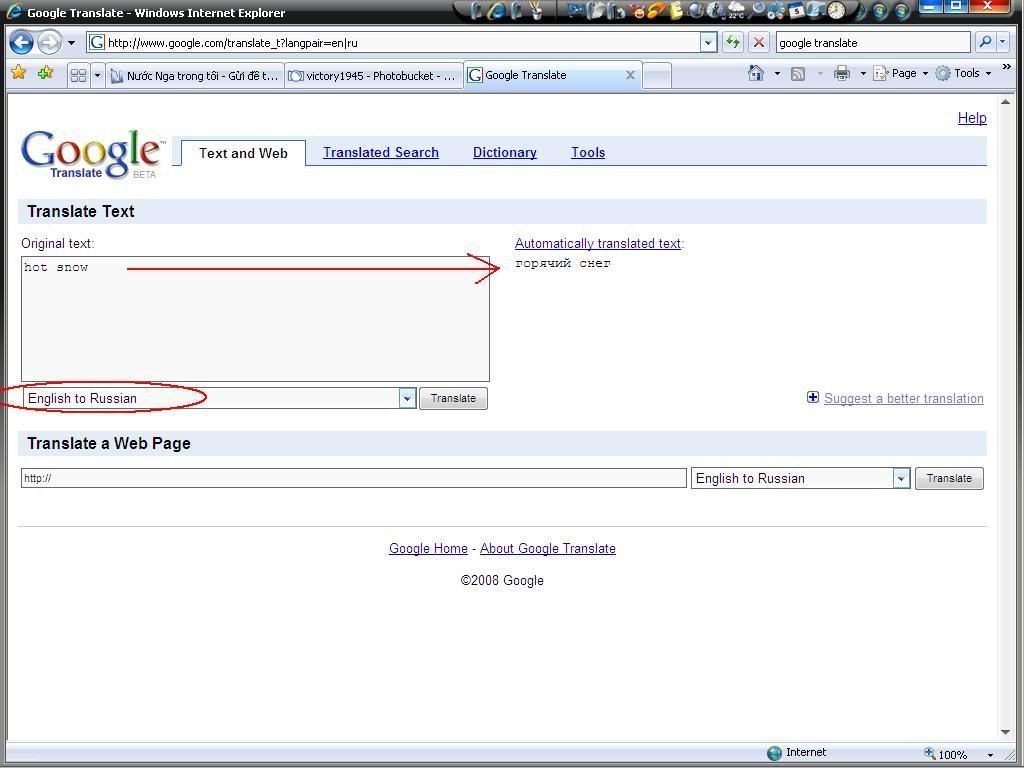This screenshot has width=1024, height=768.
Task: Click the search magnifier icon
Action: [984, 42]
